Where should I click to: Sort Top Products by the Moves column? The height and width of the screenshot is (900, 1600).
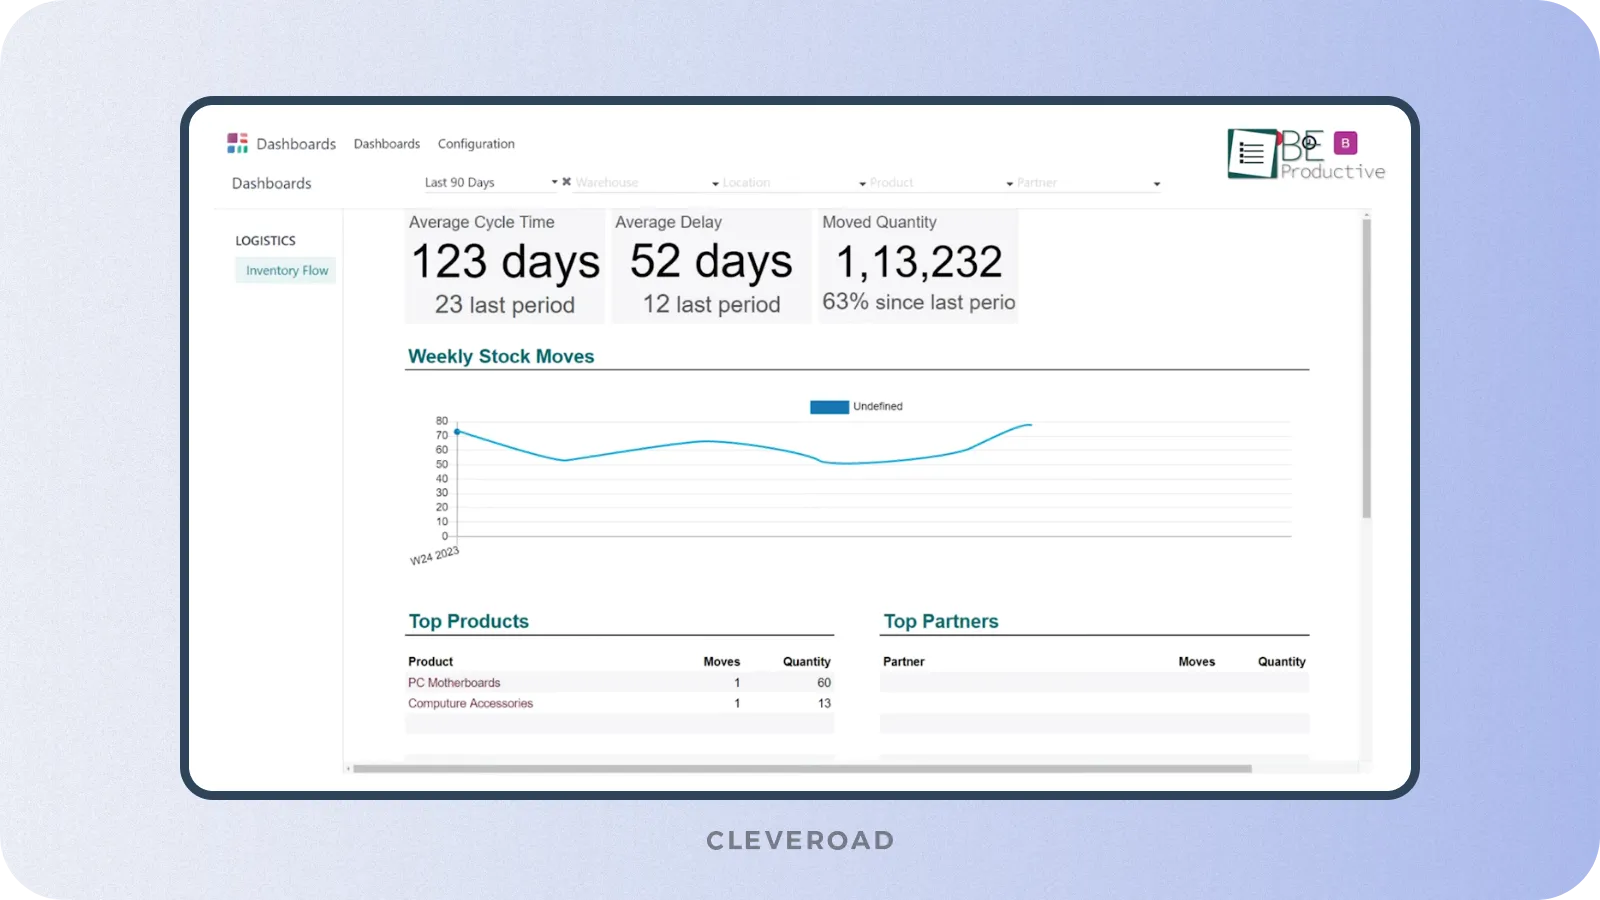(722, 661)
